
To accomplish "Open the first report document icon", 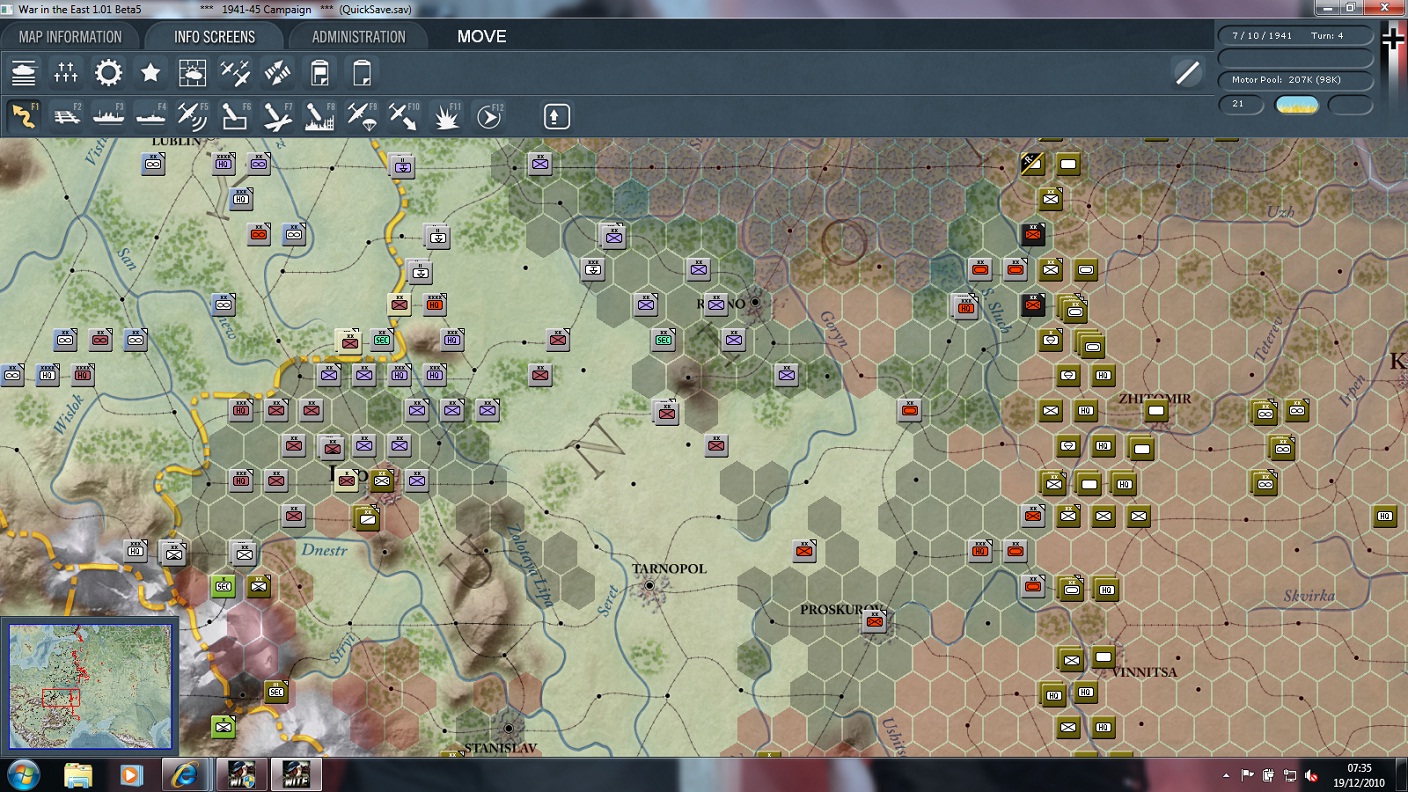I will click(319, 73).
